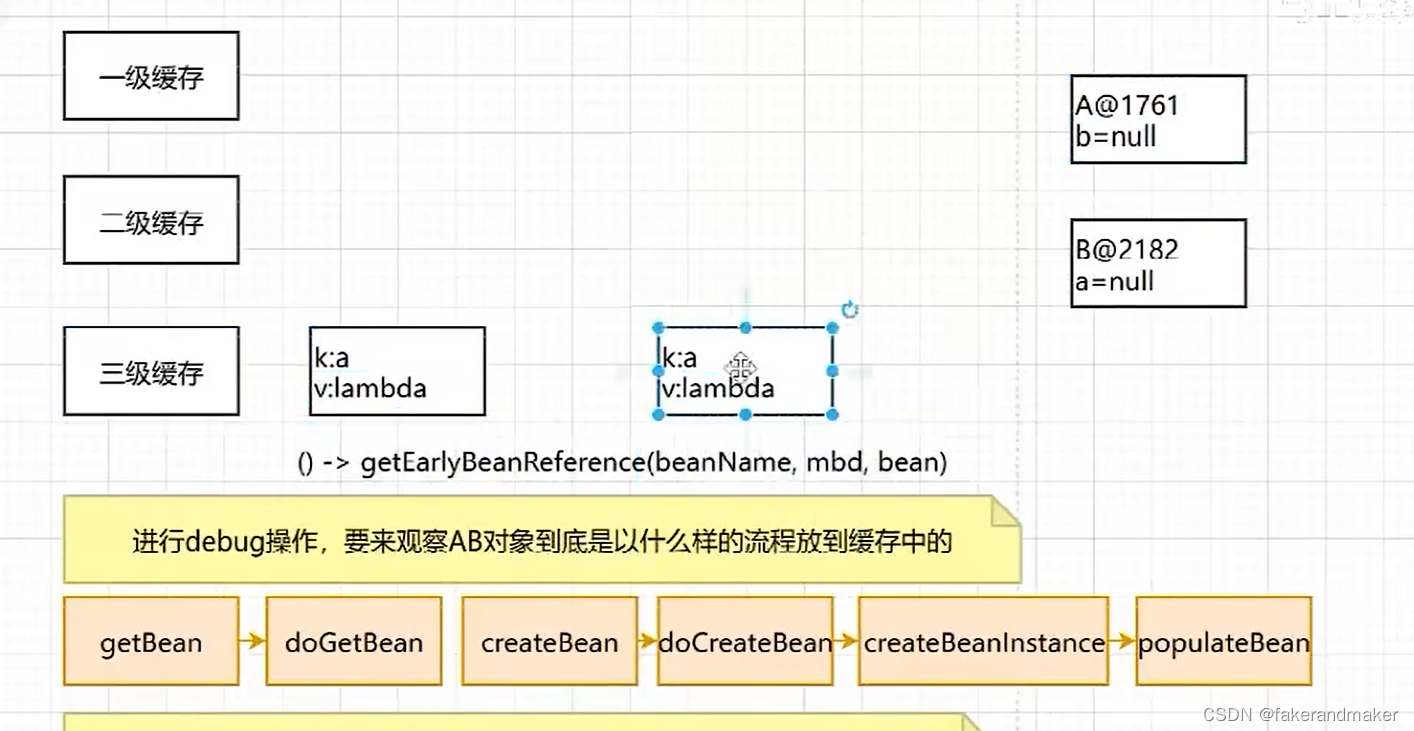The width and height of the screenshot is (1414, 731).
Task: Select the createBean step box
Action: (550, 641)
